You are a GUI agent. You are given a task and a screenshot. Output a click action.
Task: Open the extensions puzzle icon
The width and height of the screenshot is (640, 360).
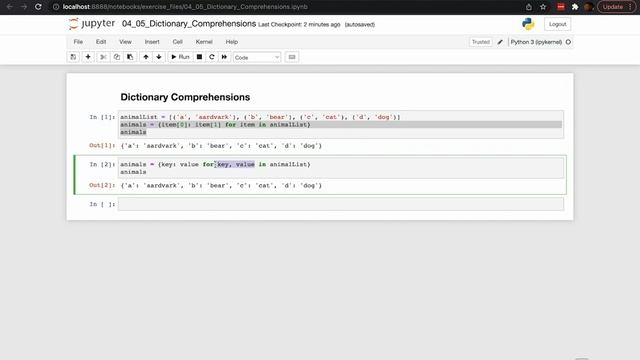click(575, 7)
